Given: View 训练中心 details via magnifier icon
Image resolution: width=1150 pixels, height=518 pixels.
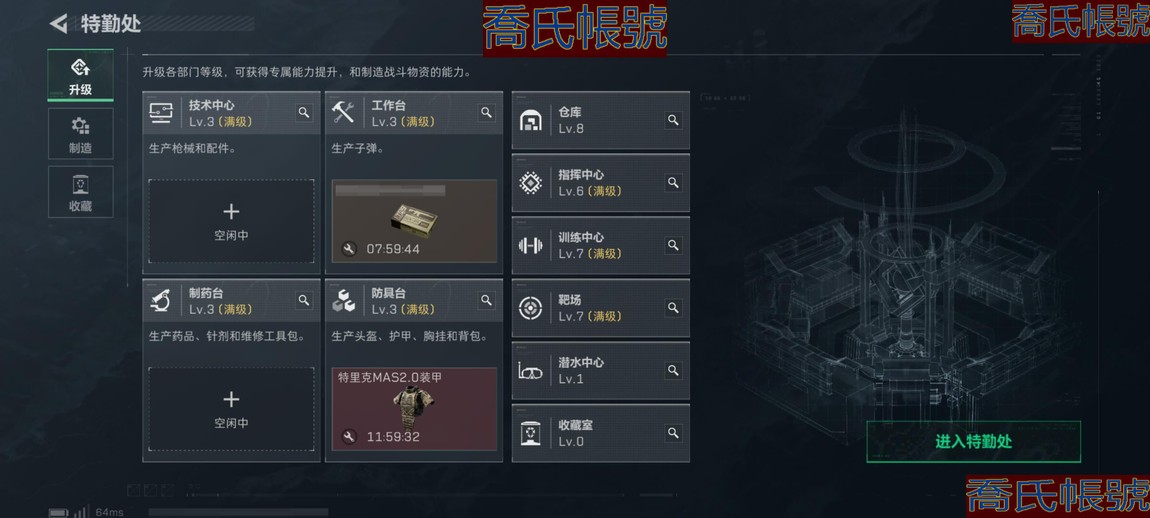Looking at the screenshot, I should pos(673,245).
